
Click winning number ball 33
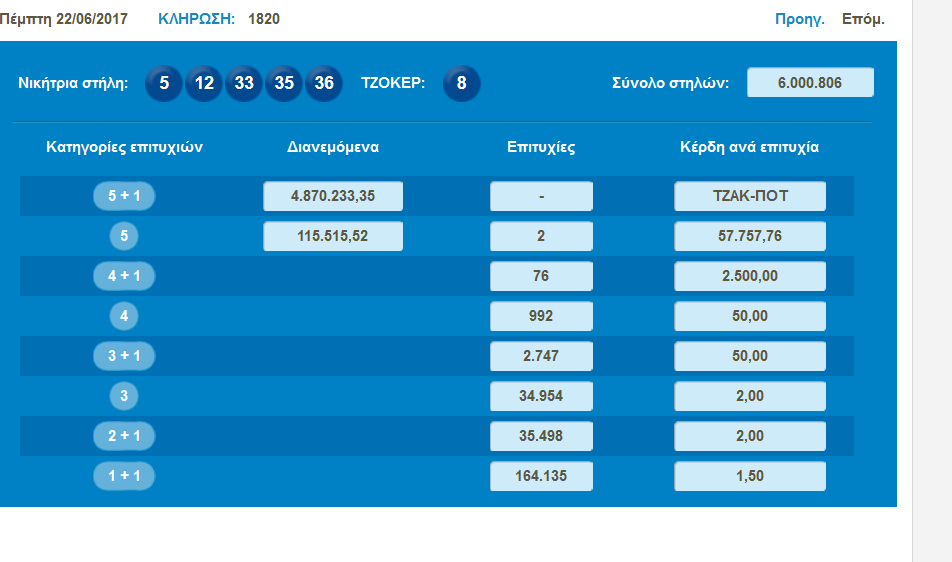click(244, 83)
